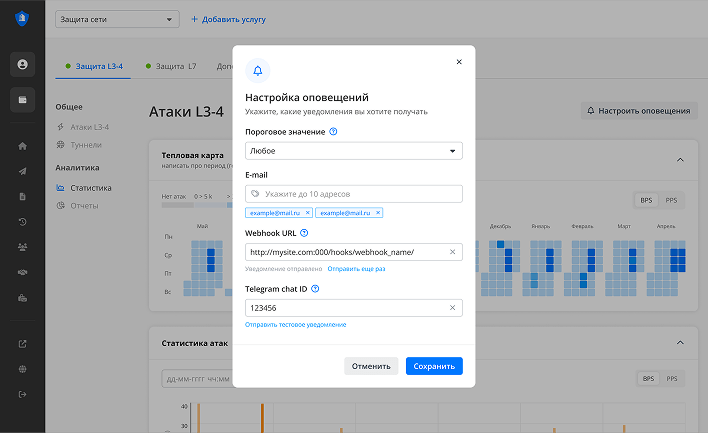
Task: Click Отменить to cancel changes
Action: point(371,366)
